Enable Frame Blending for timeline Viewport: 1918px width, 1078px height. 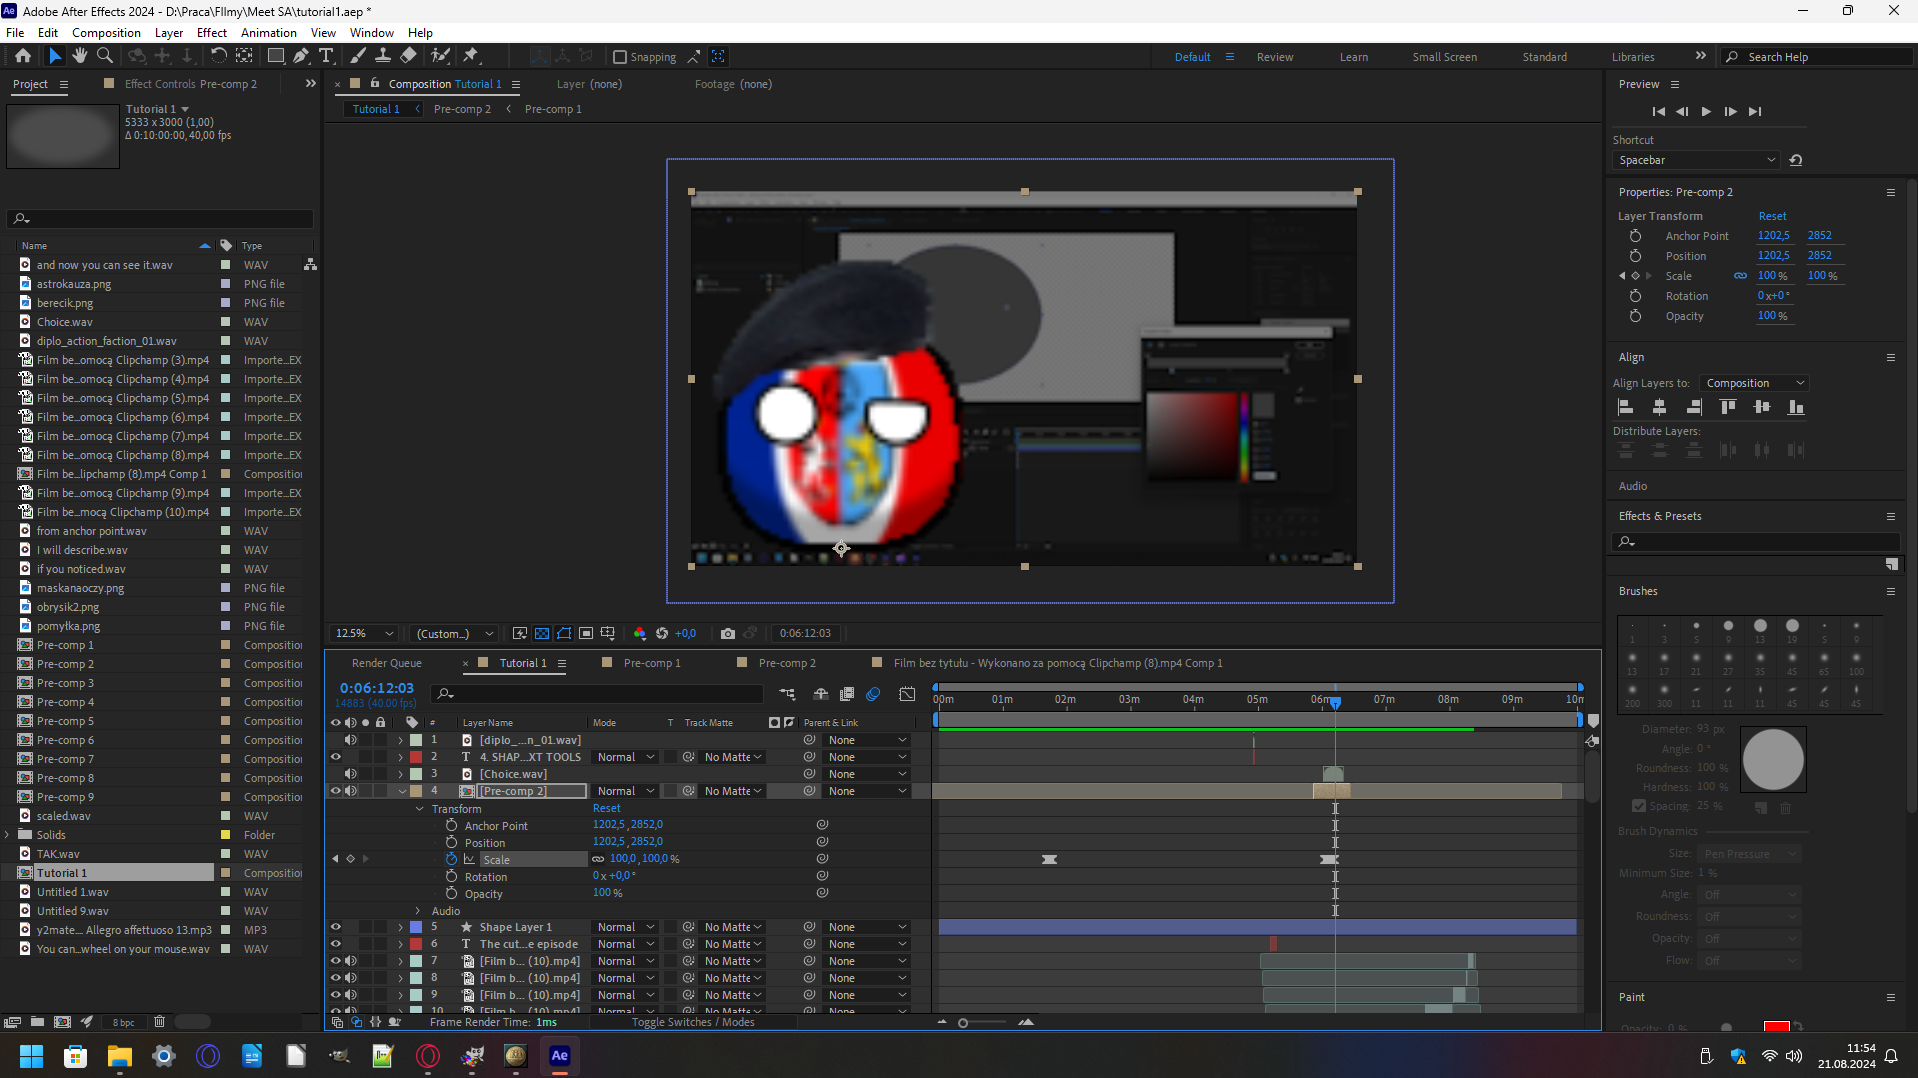click(x=847, y=694)
